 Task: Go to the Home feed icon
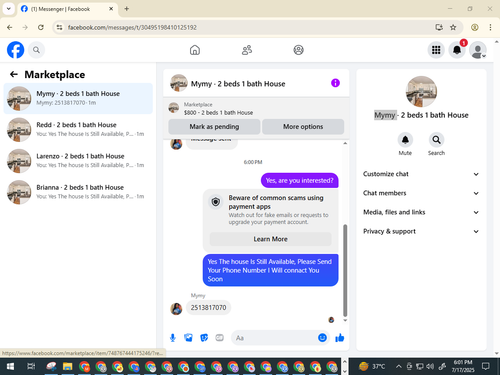(x=195, y=50)
